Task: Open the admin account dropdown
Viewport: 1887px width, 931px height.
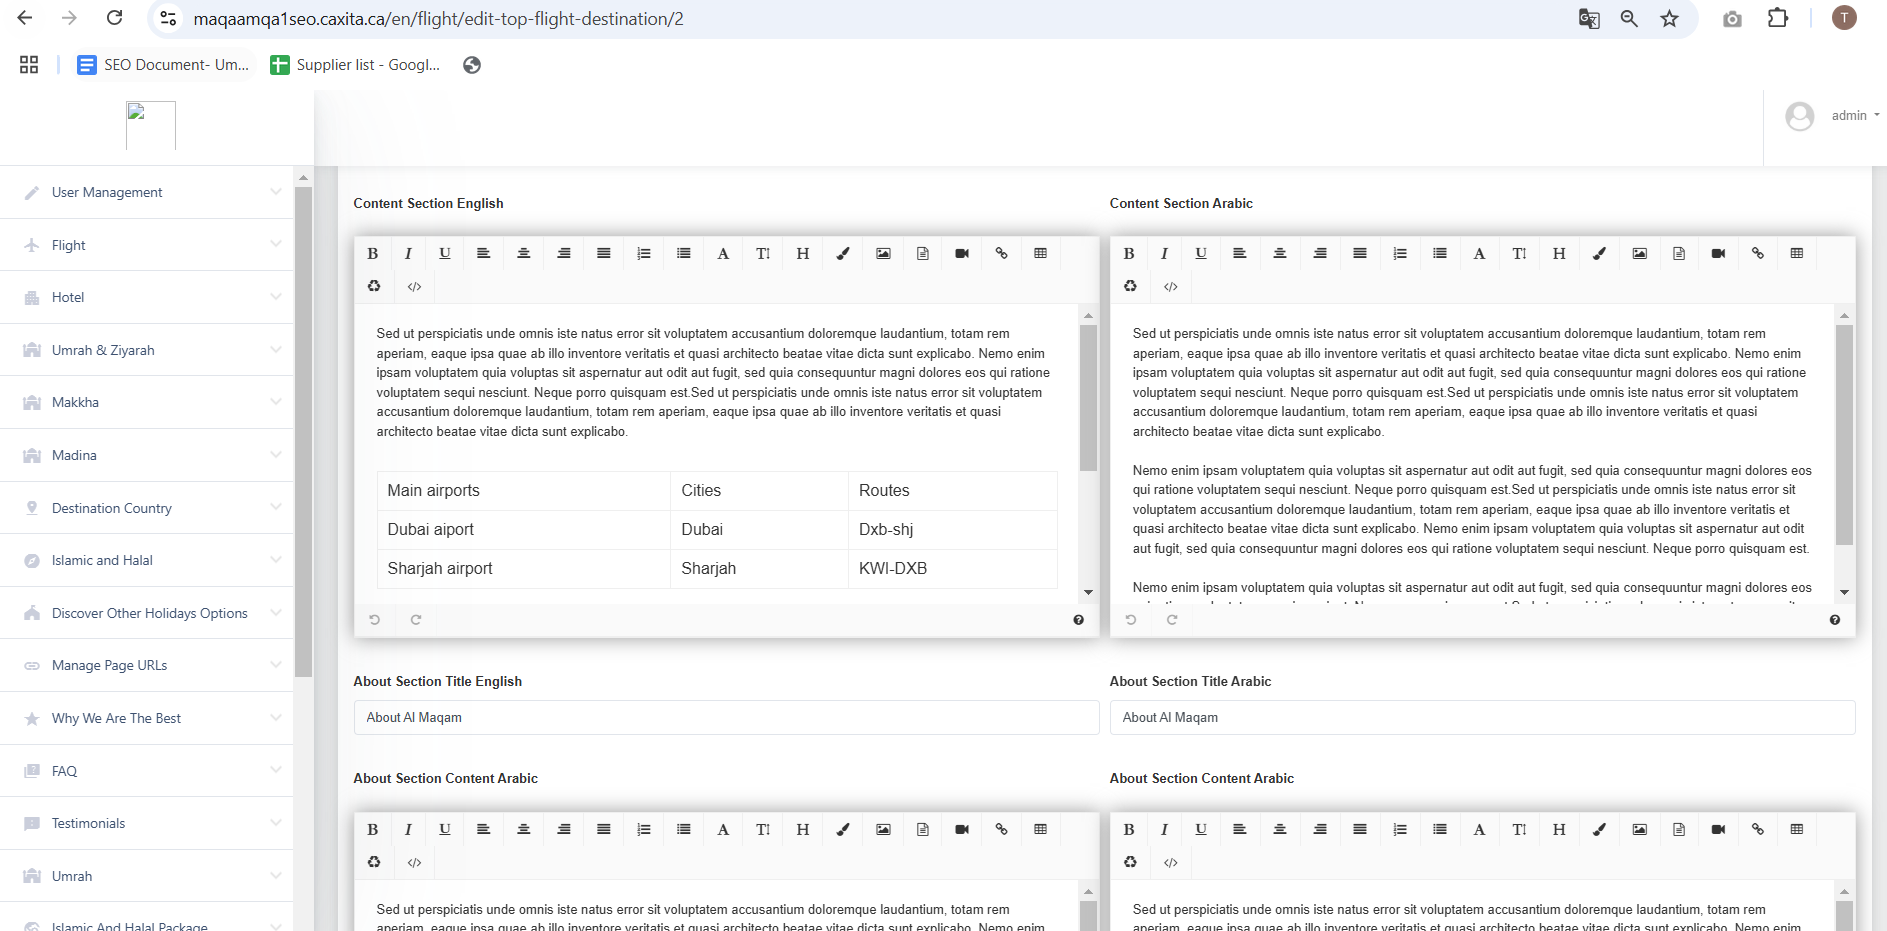Action: point(1854,116)
